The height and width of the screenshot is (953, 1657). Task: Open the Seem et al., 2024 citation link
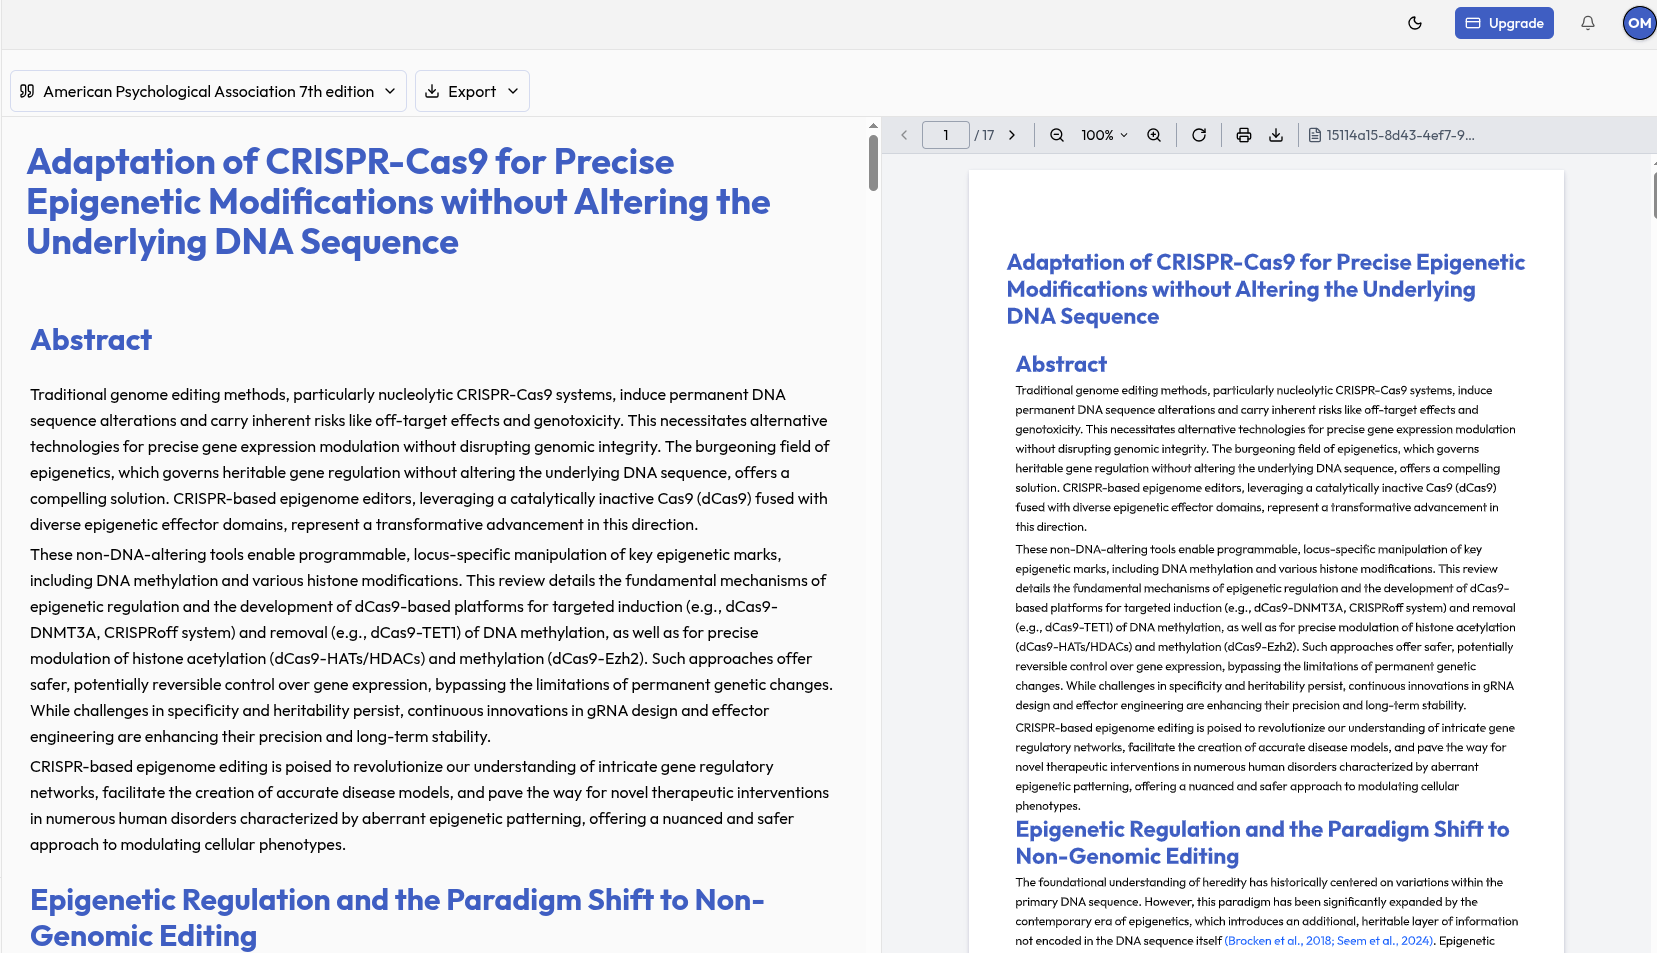[x=1384, y=941]
